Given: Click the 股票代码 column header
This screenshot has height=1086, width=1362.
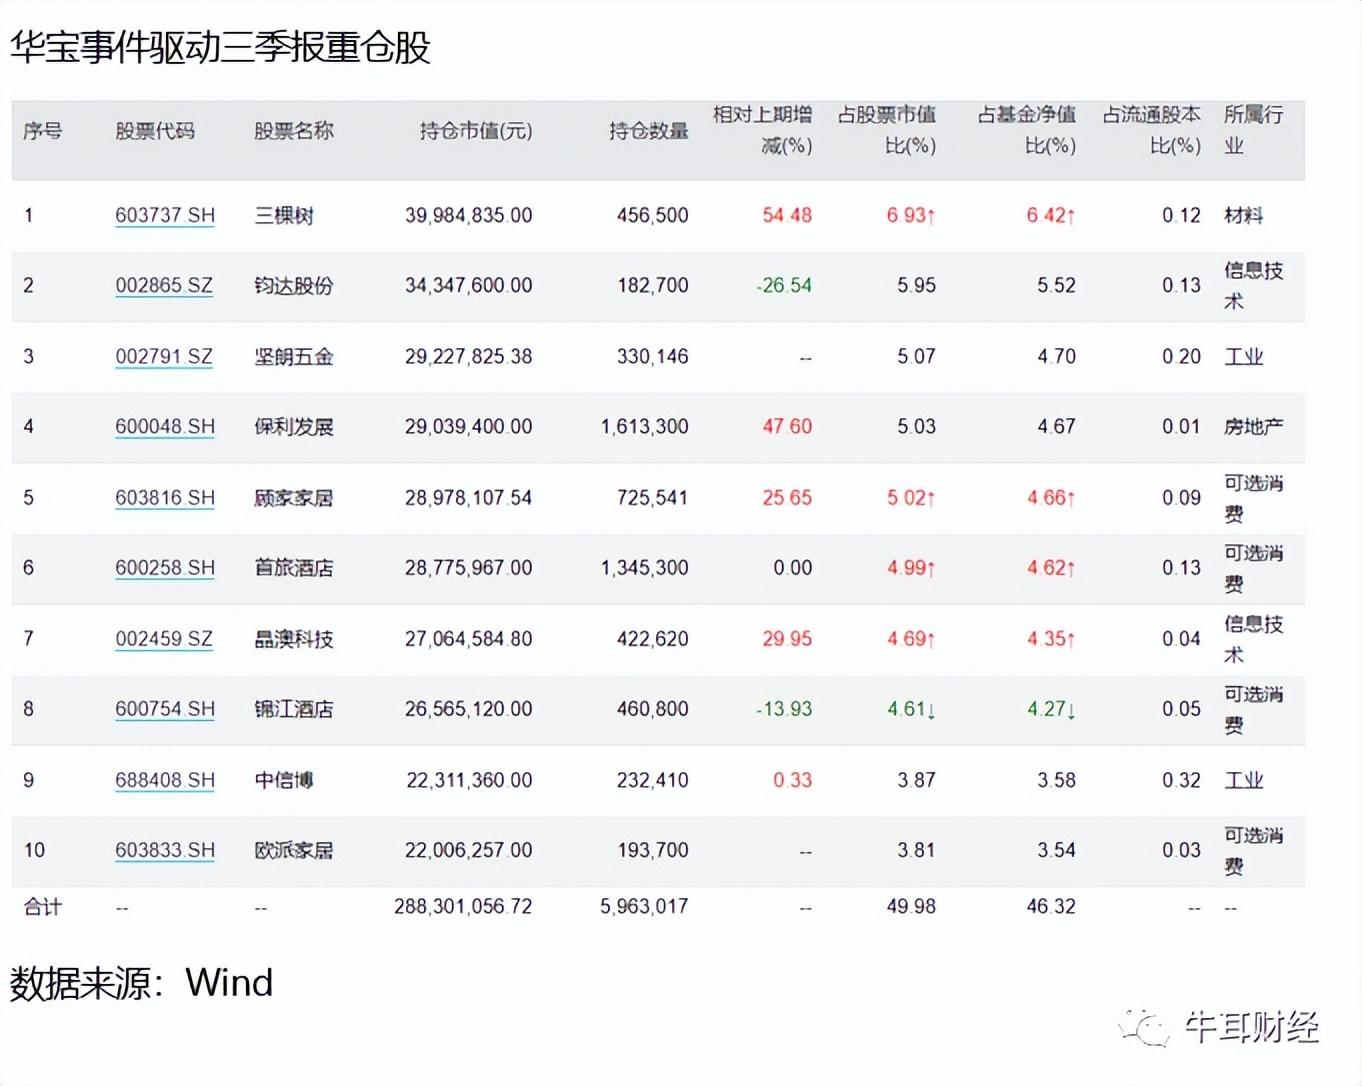Looking at the screenshot, I should click(155, 131).
